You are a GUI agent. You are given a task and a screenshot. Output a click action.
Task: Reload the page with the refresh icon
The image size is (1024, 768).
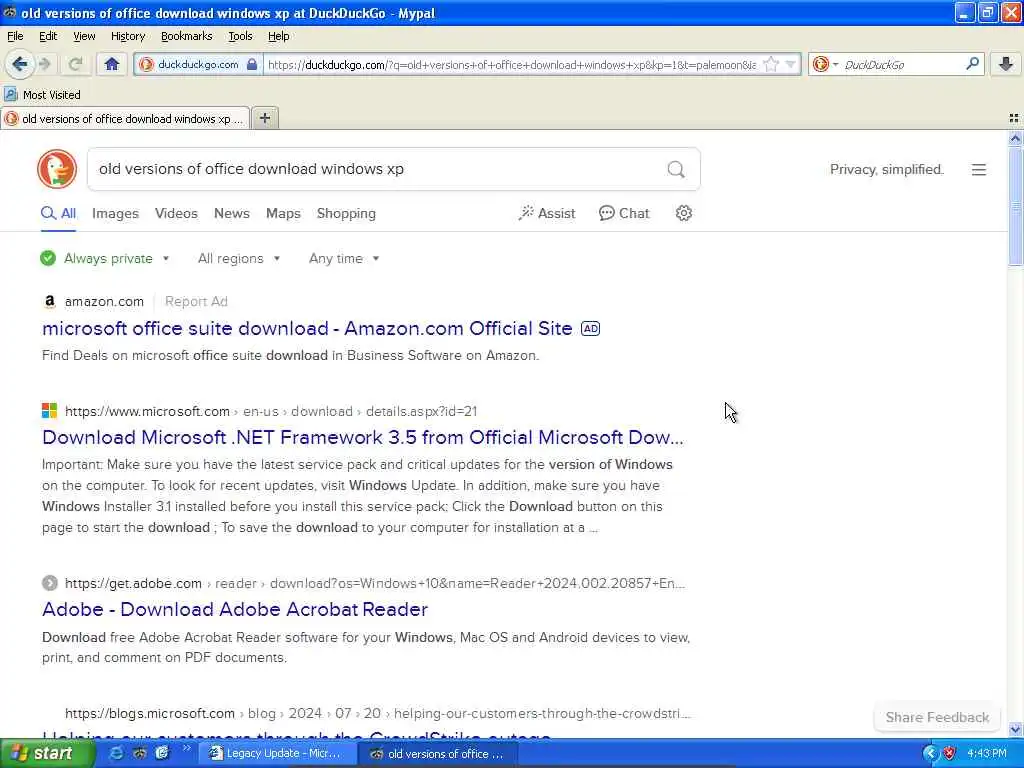(75, 64)
